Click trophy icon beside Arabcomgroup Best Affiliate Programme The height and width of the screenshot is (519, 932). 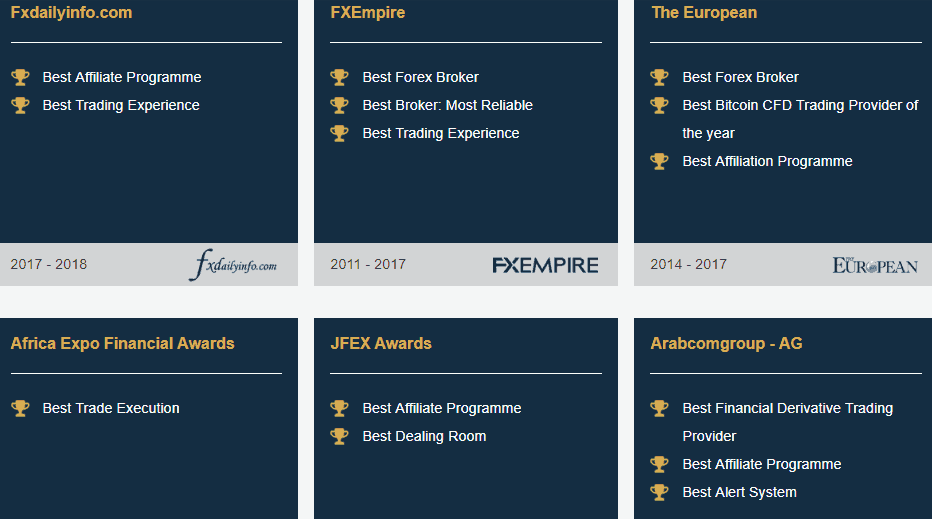(659, 464)
